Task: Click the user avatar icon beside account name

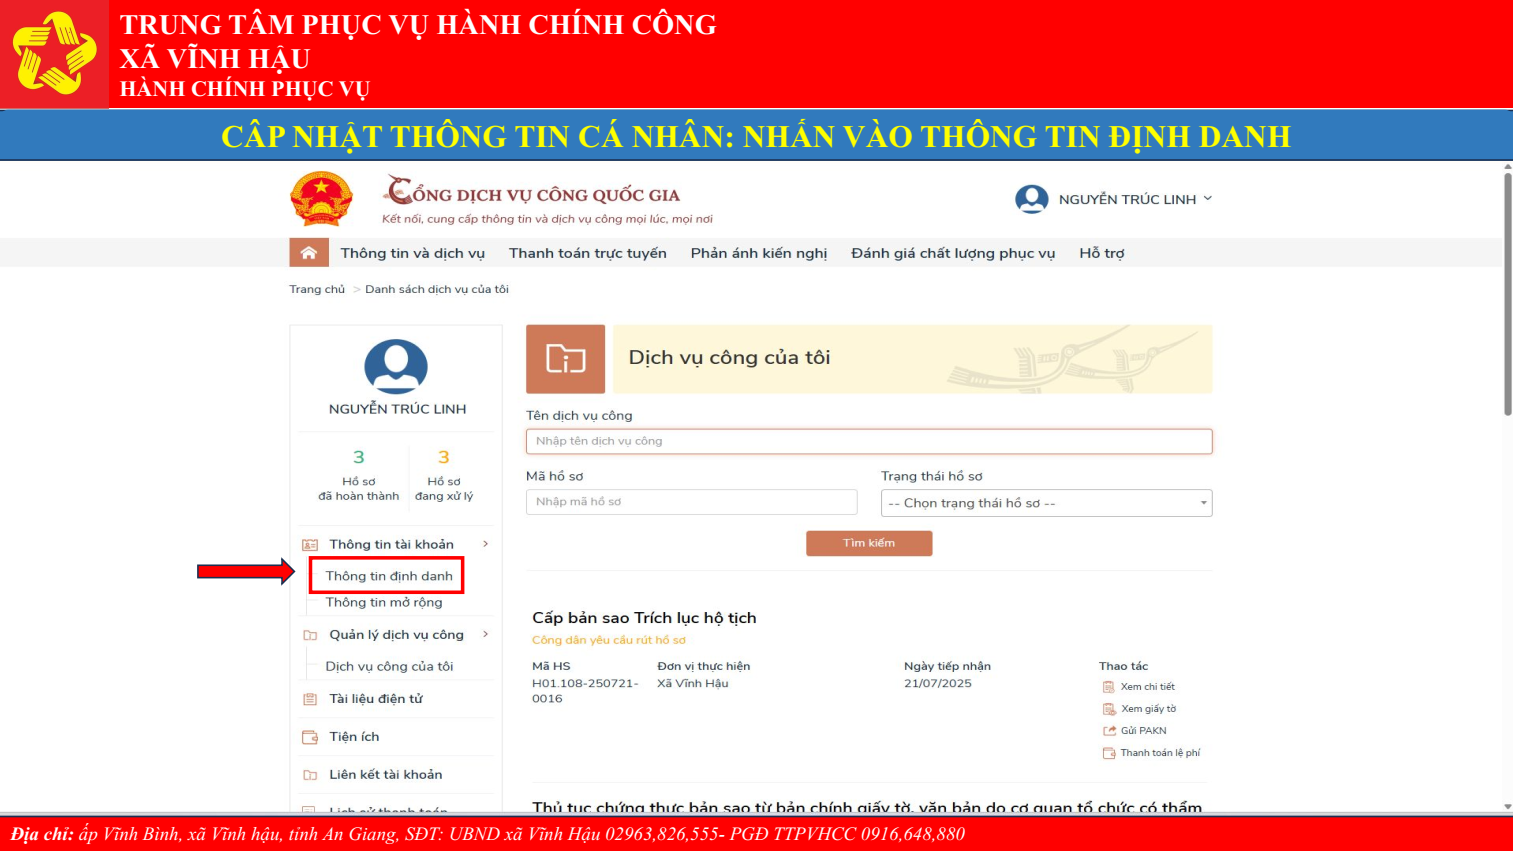Action: tap(1031, 199)
